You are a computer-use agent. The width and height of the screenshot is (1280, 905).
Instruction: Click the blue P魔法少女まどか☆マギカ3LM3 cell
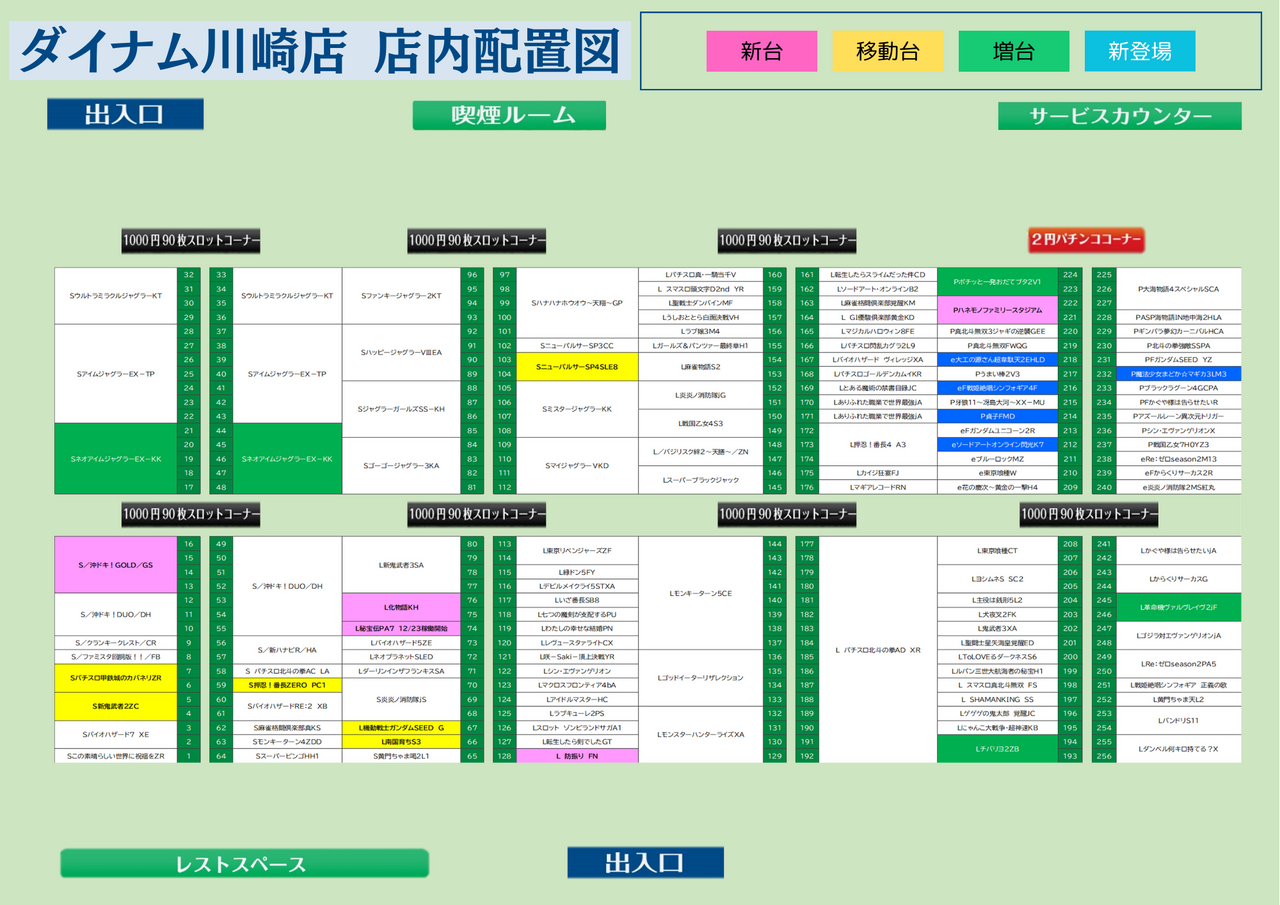1178,373
